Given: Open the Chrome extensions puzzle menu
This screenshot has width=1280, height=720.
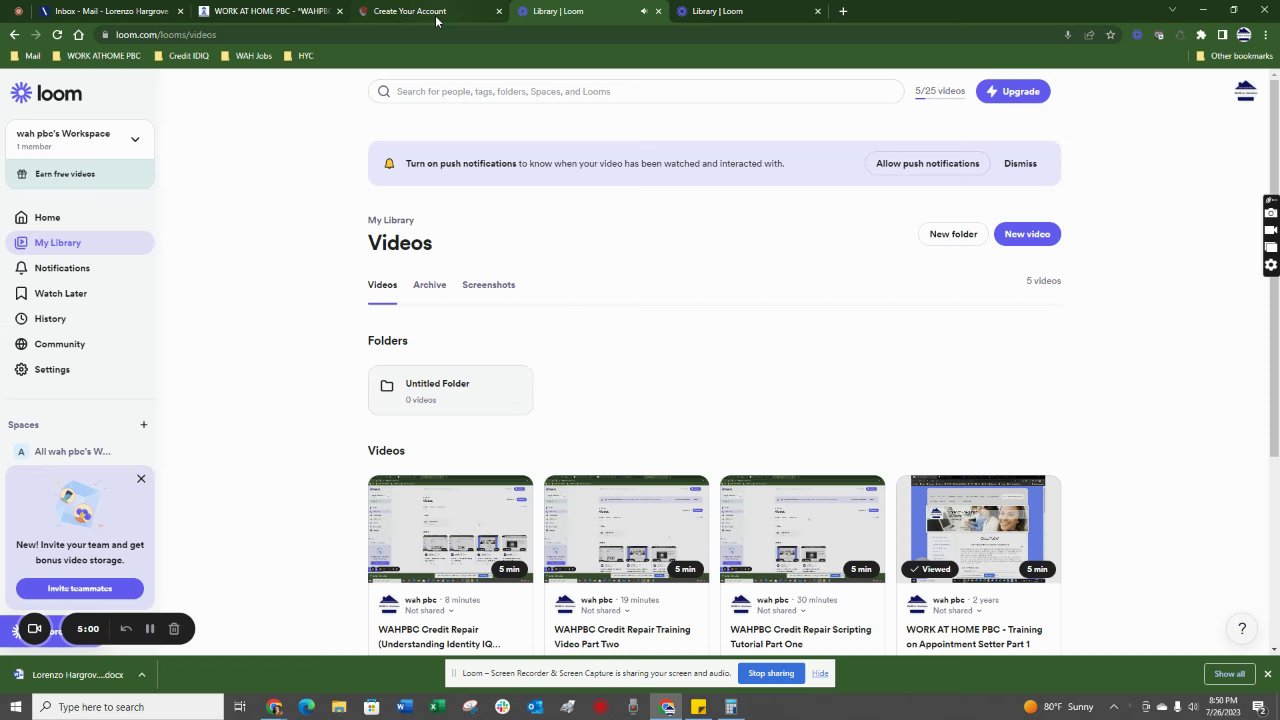Looking at the screenshot, I should coord(1201,35).
